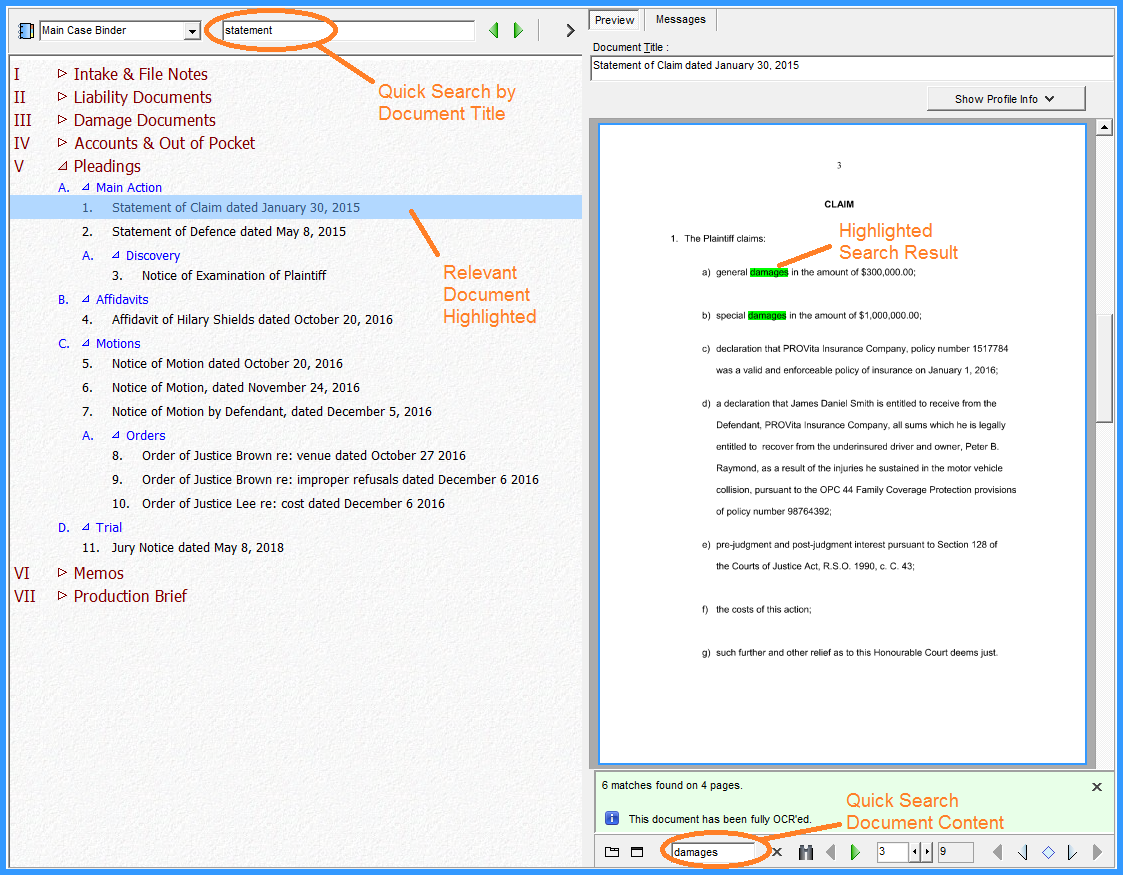1123x875 pixels.
Task: Switch to the Preview tab
Action: tap(614, 20)
